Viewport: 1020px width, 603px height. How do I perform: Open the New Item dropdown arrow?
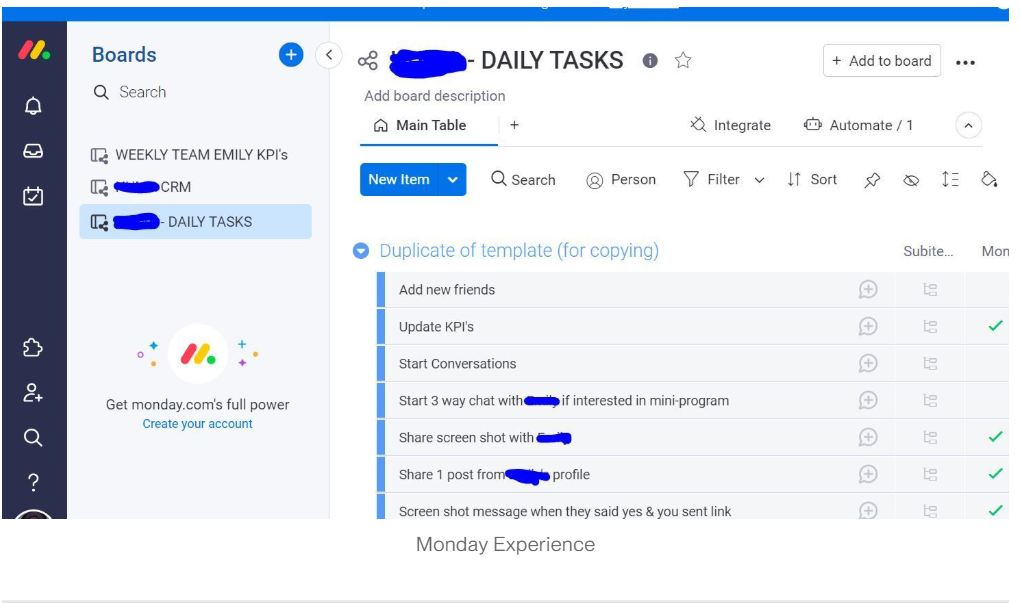click(x=453, y=180)
